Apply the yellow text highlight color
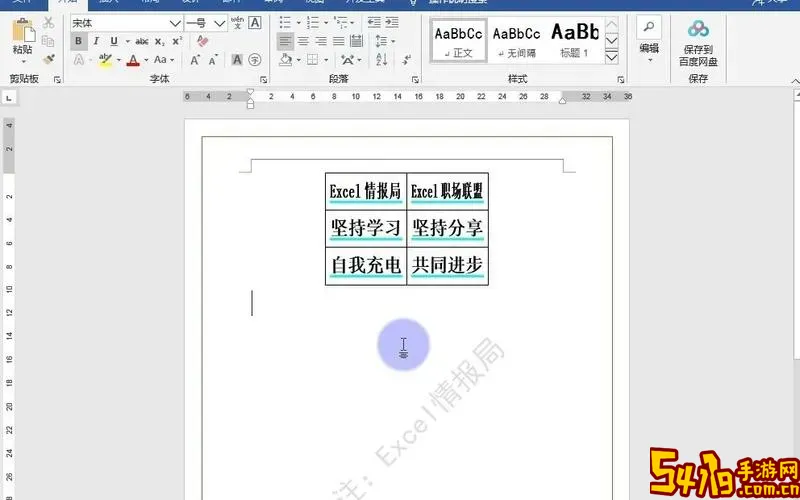Screen dimensions: 800x500 [106, 60]
